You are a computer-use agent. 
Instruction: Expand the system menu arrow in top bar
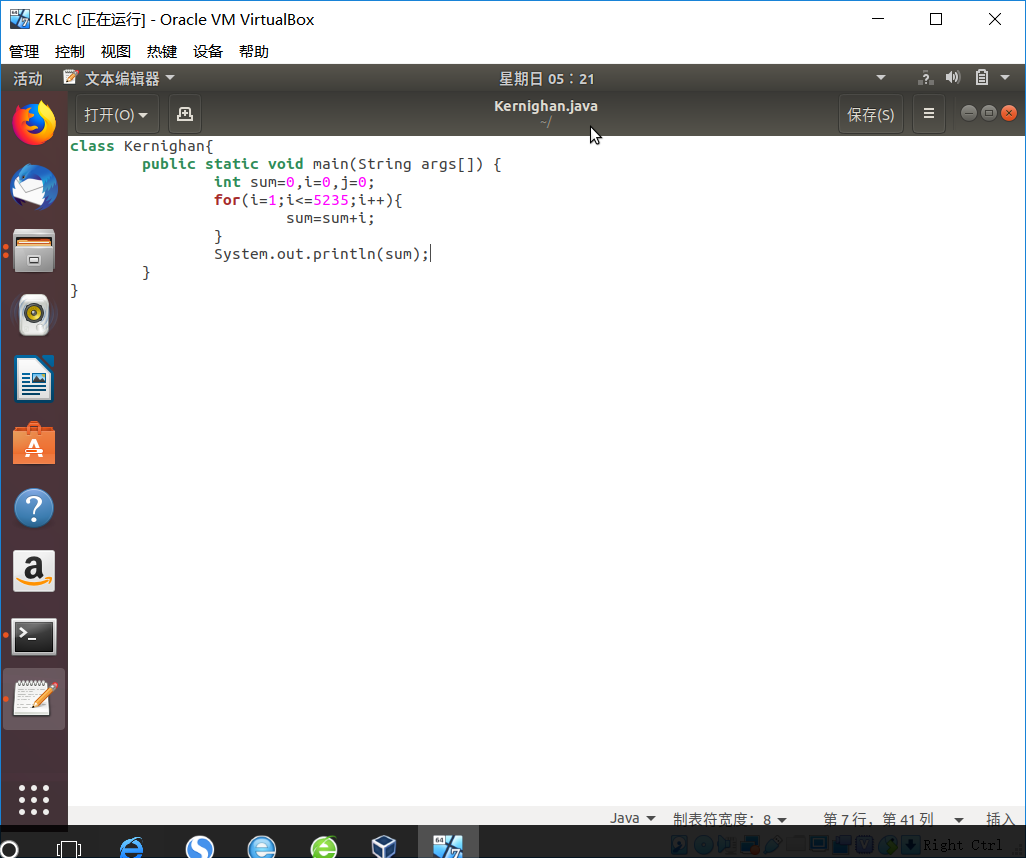pyautogui.click(x=1005, y=78)
